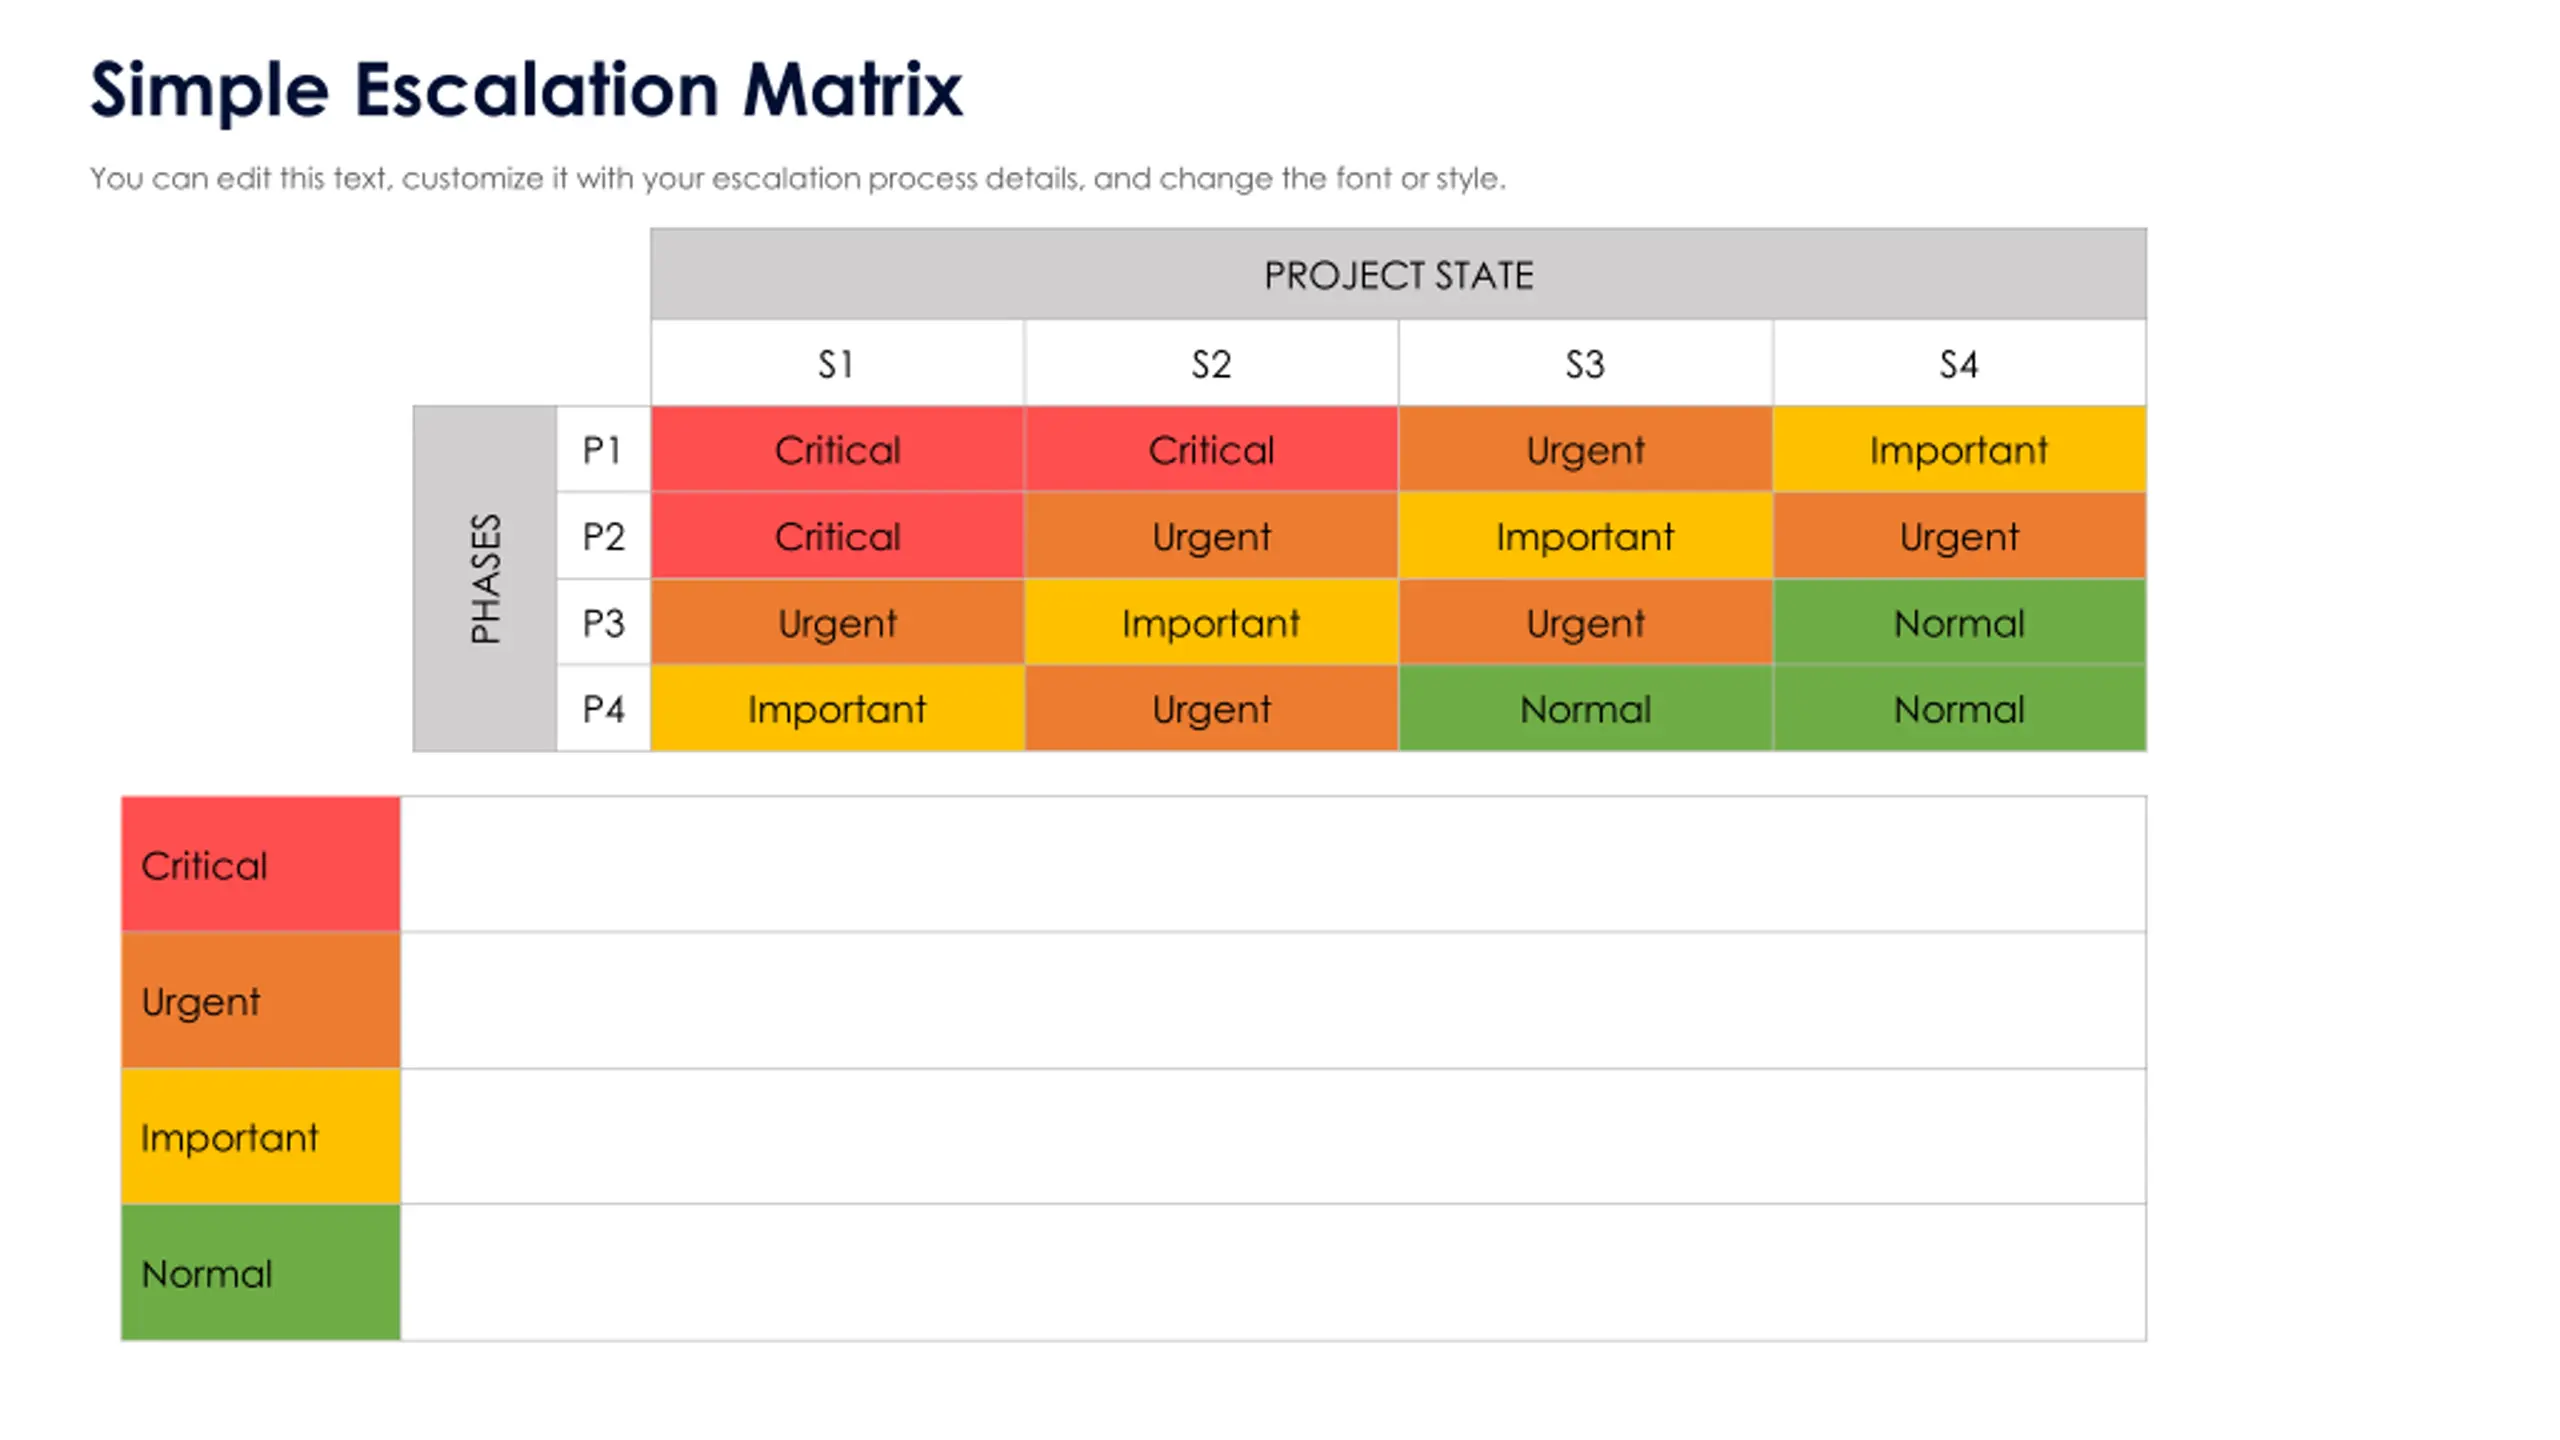Click the blank description area beside Normal legend

click(1272, 1273)
